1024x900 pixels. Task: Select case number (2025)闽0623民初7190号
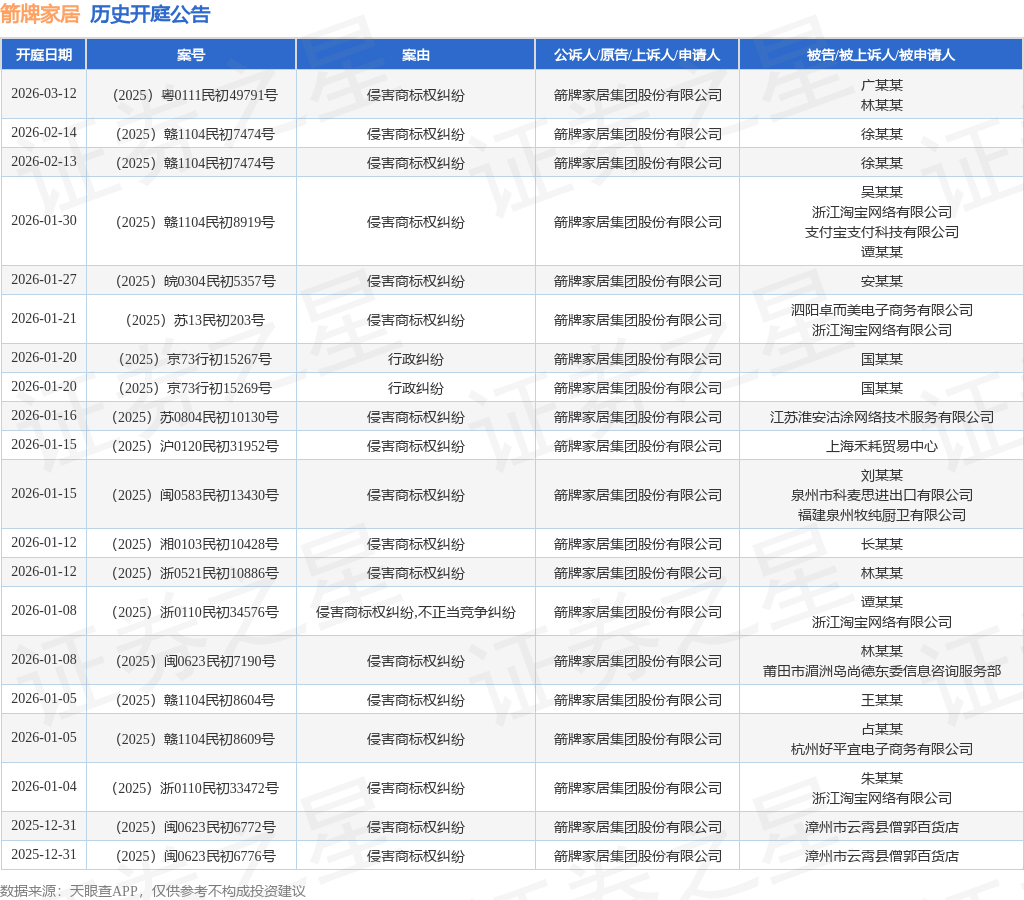[195, 661]
